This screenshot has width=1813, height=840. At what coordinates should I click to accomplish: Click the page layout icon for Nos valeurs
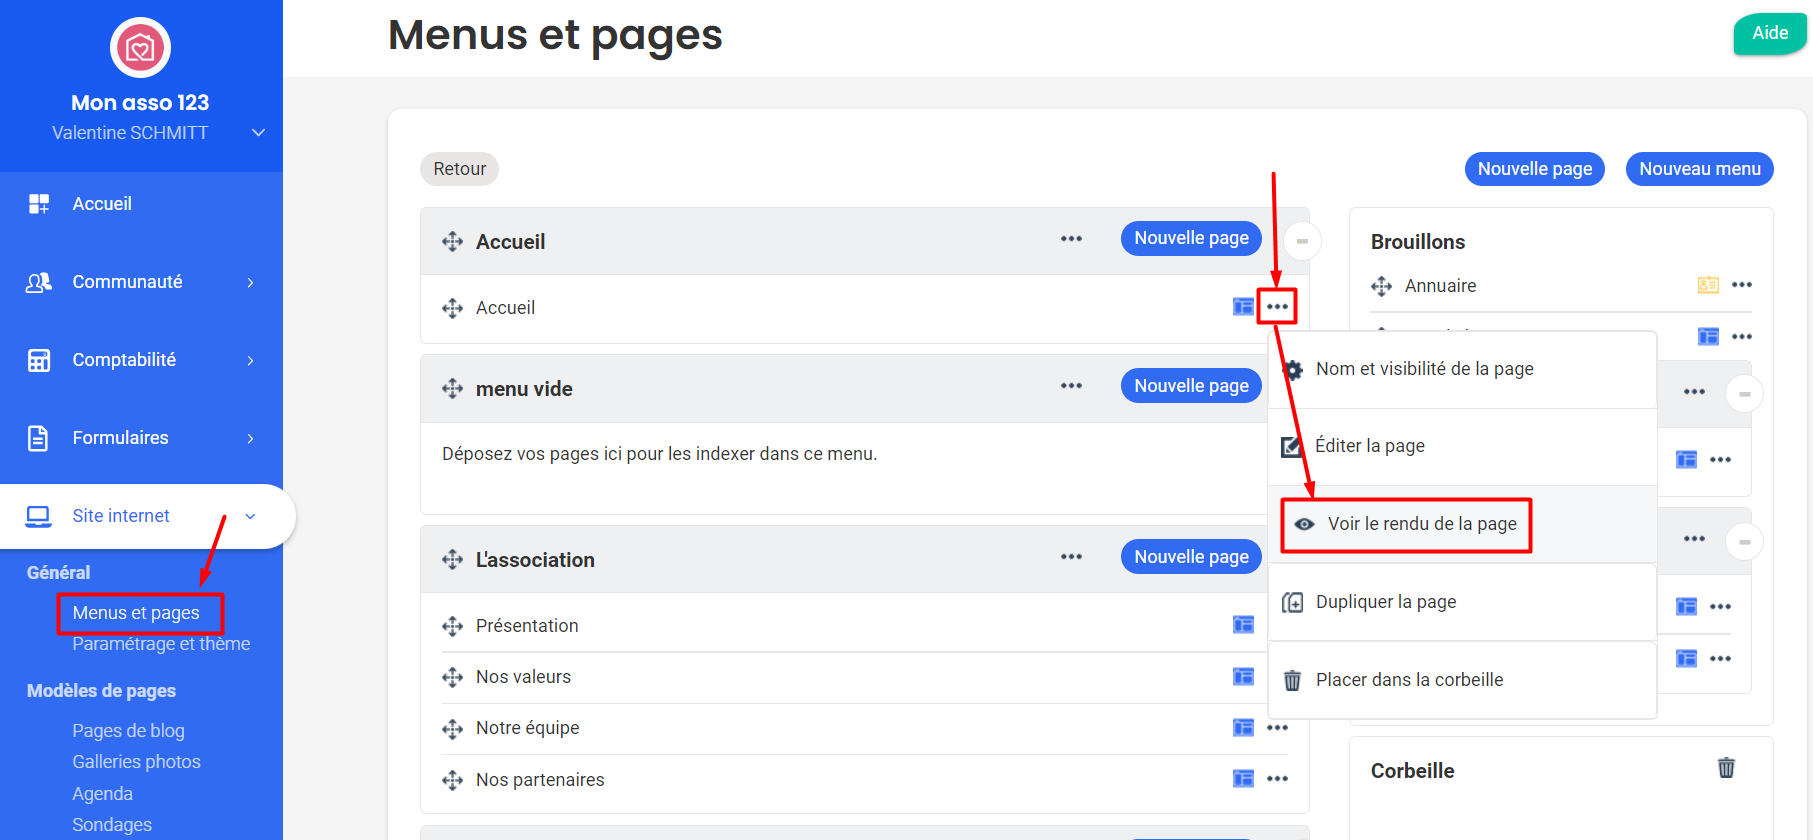1243,677
